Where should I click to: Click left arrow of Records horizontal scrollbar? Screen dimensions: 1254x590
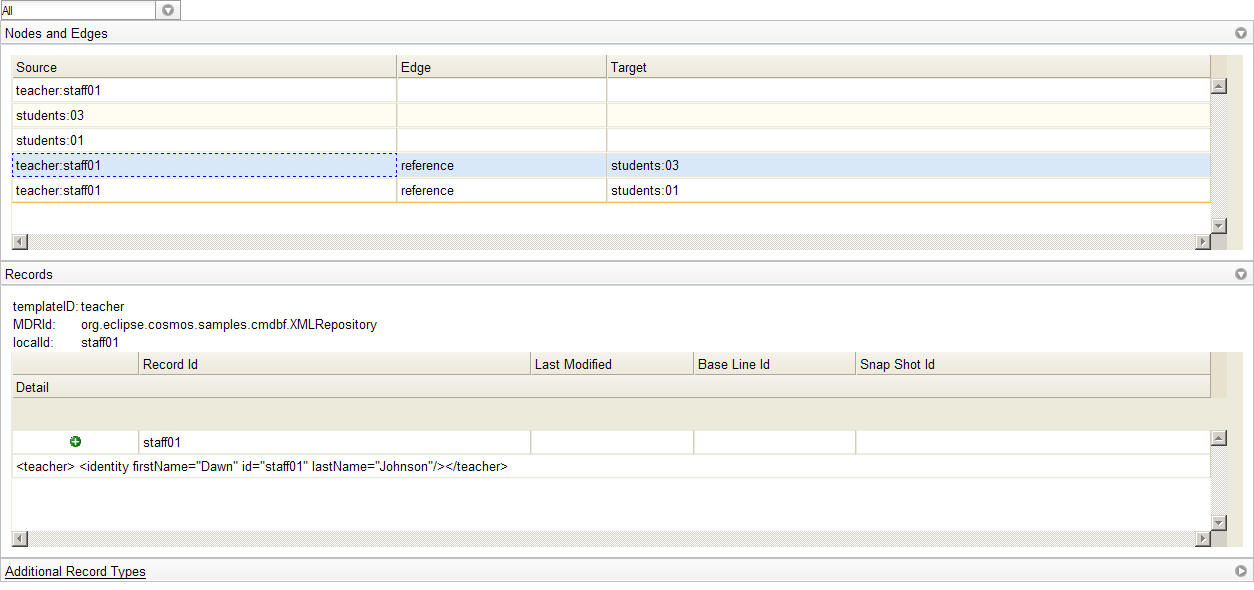pos(19,539)
